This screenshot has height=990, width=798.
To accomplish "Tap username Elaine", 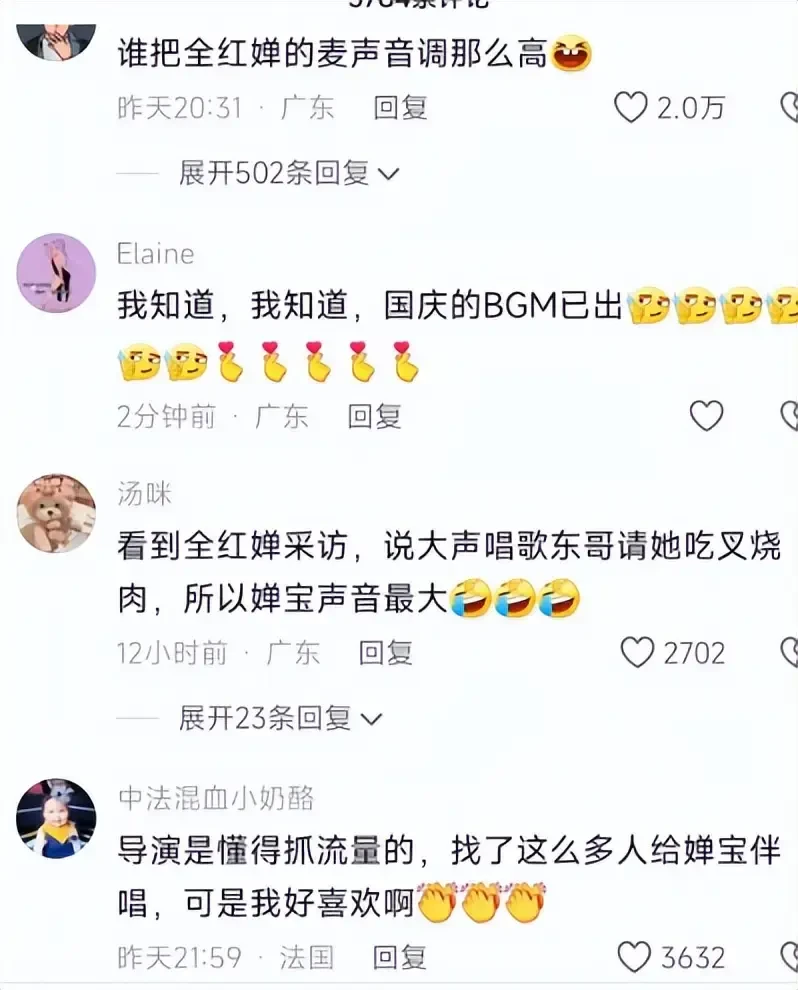I will coord(155,254).
